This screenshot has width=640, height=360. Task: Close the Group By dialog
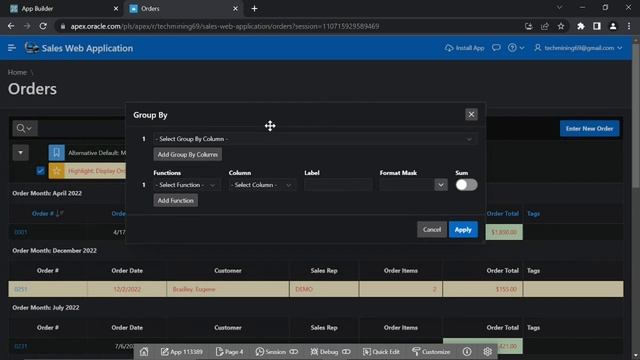tap(471, 114)
